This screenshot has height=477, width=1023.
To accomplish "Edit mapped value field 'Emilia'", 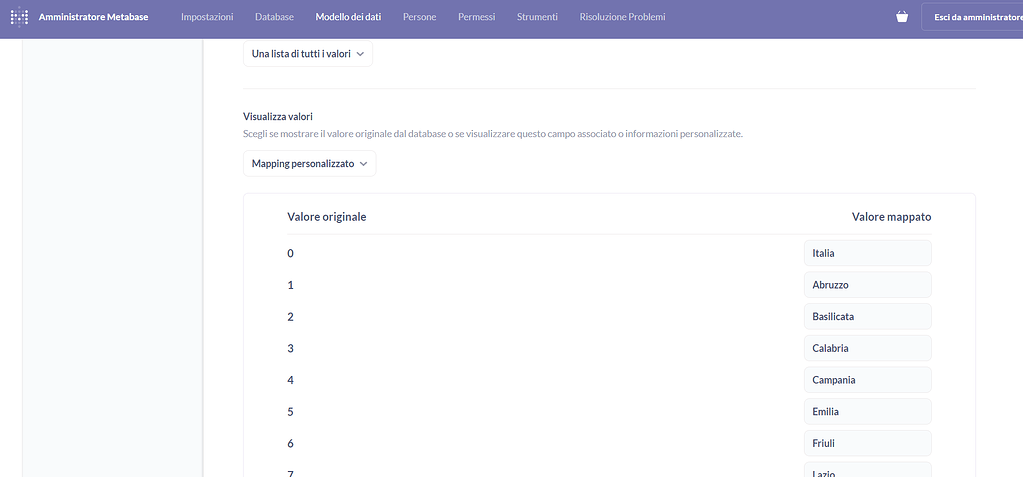I will 867,412.
